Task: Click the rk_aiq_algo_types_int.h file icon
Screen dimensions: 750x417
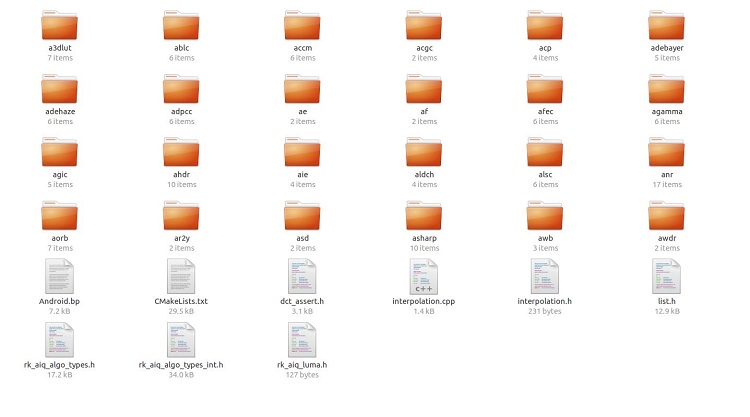Action: pyautogui.click(x=181, y=340)
